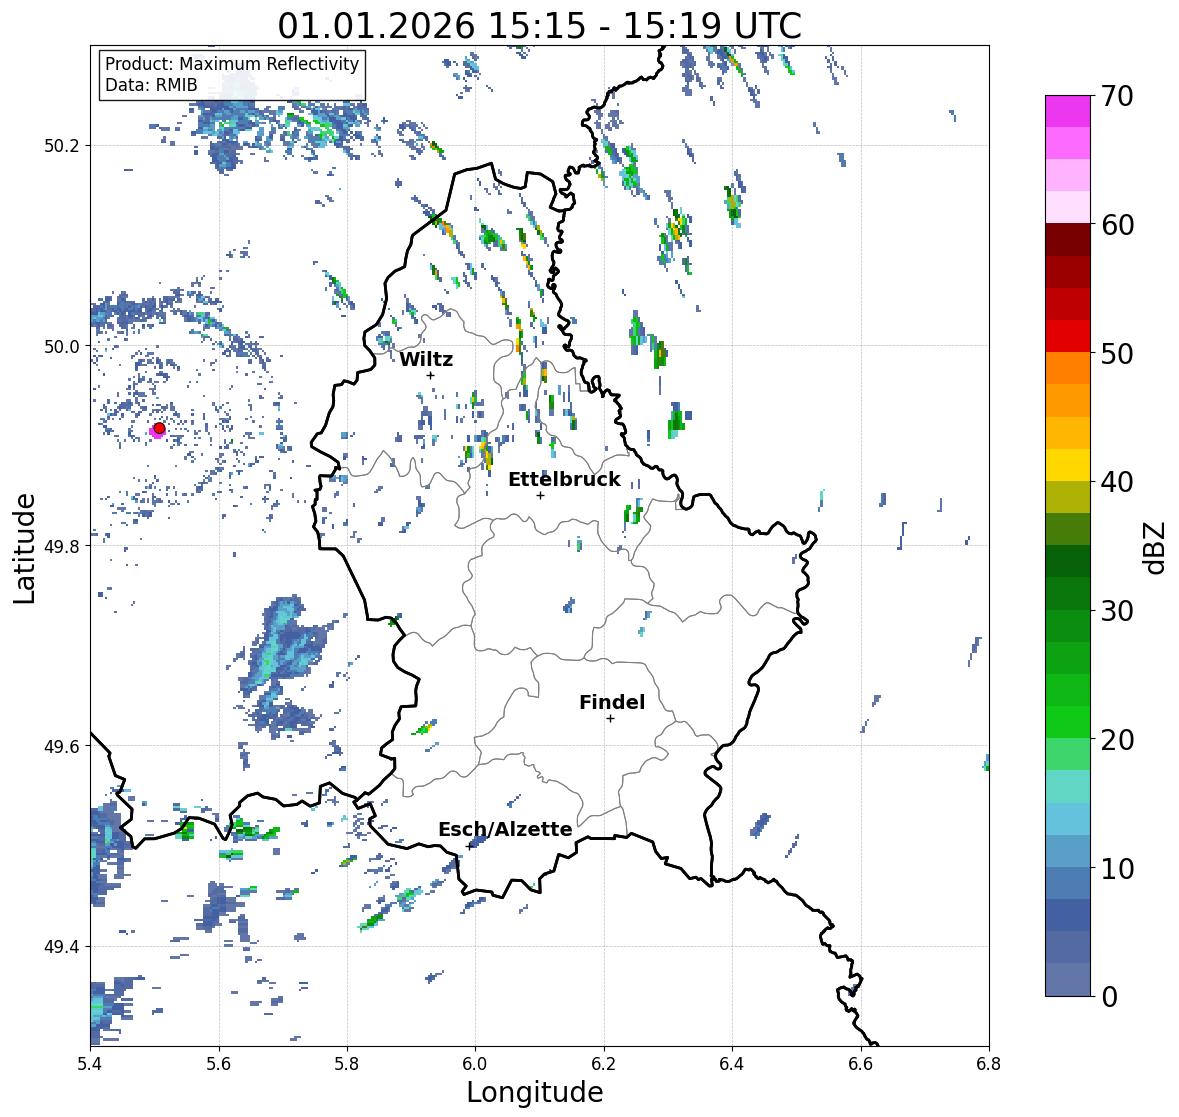Click longitude tick label 5.8

click(x=347, y=1064)
